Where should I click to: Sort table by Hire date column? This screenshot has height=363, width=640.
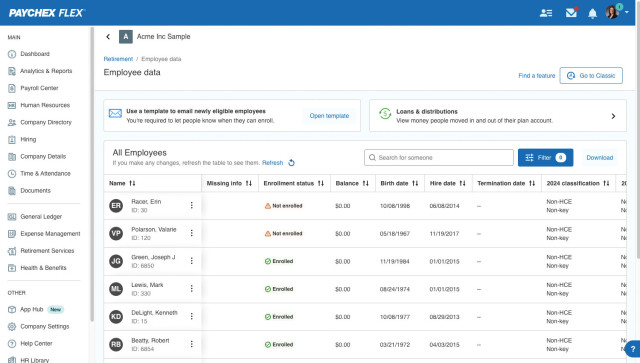[462, 183]
